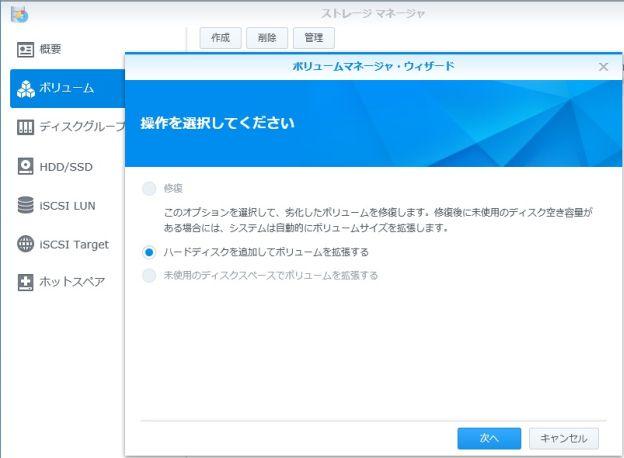
Task: Click the ボリュームマネージャ・ウィザード dialog title
Action: point(373,66)
